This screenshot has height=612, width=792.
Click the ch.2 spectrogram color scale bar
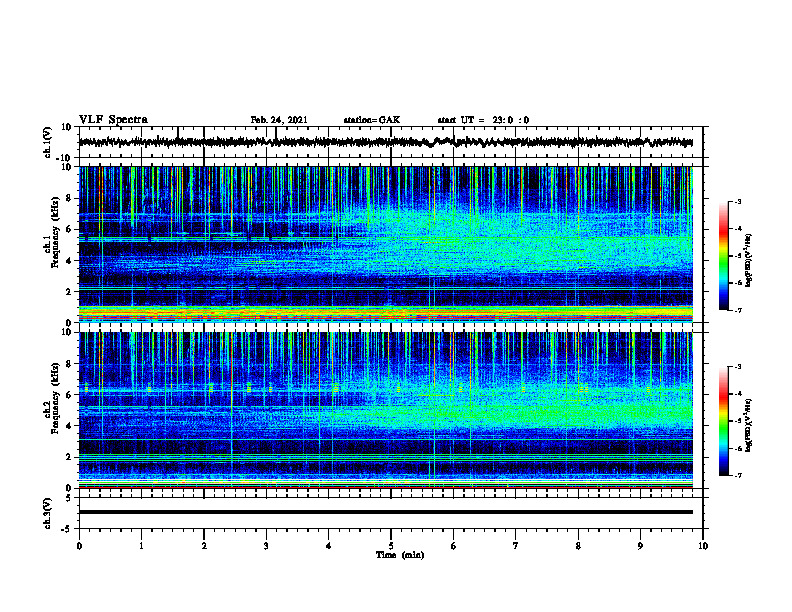(x=723, y=421)
